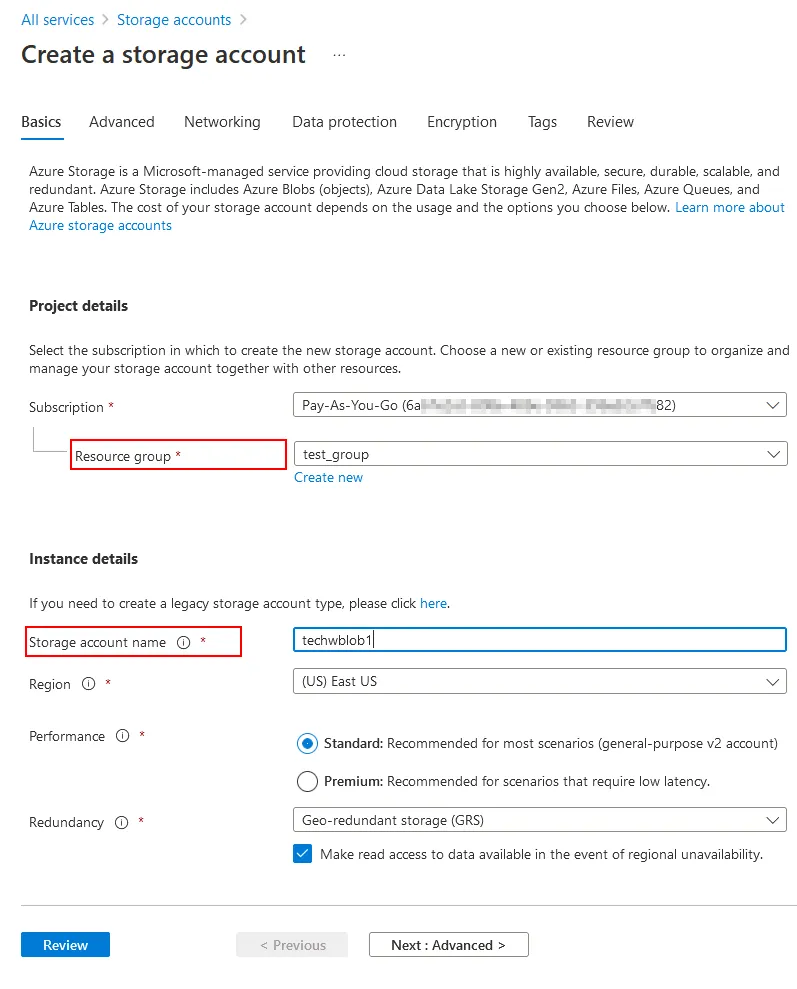Focus the Storage account name field

point(539,640)
